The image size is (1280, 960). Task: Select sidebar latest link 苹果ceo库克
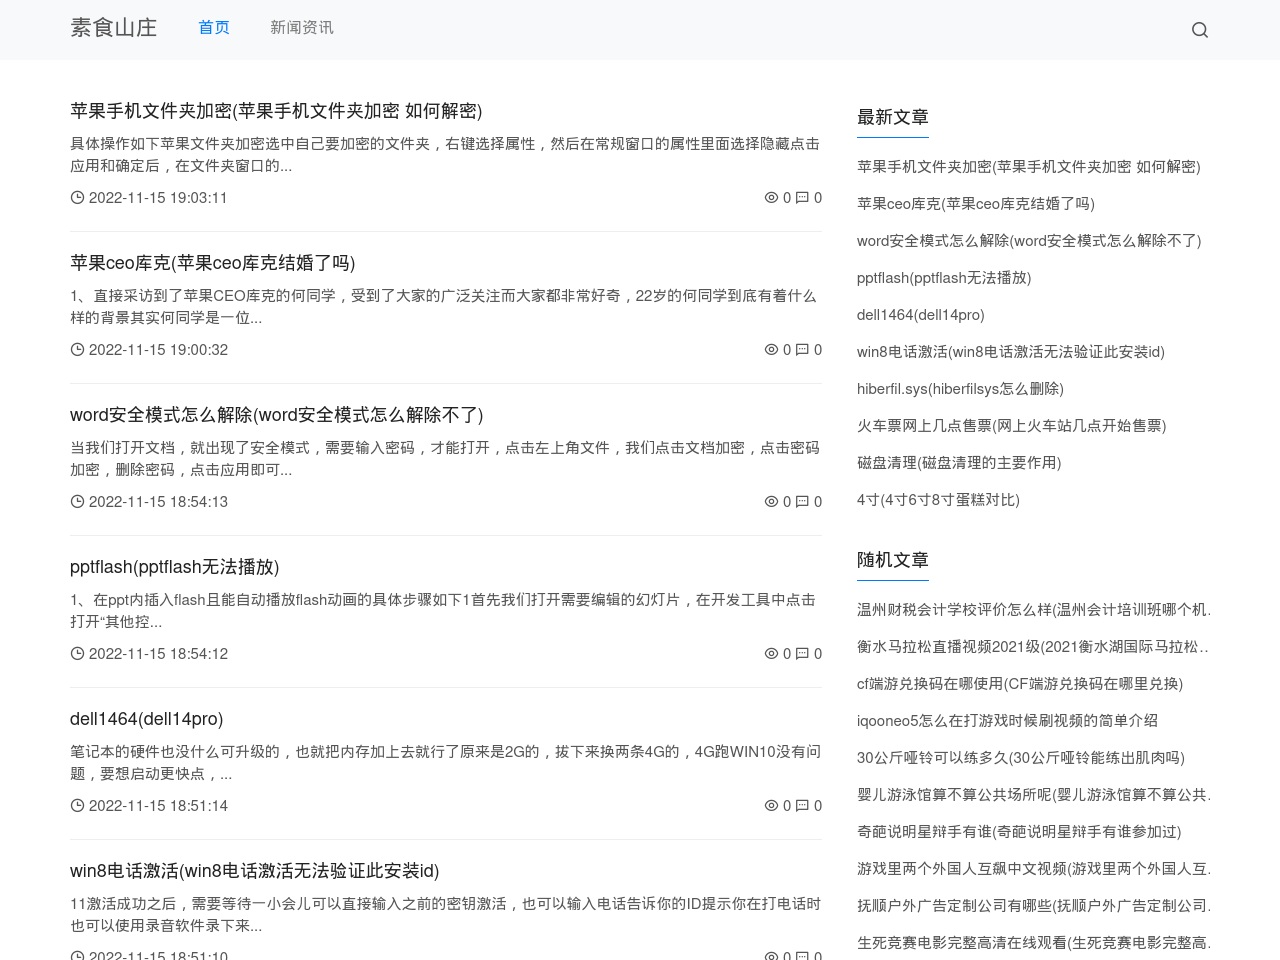pyautogui.click(x=976, y=204)
